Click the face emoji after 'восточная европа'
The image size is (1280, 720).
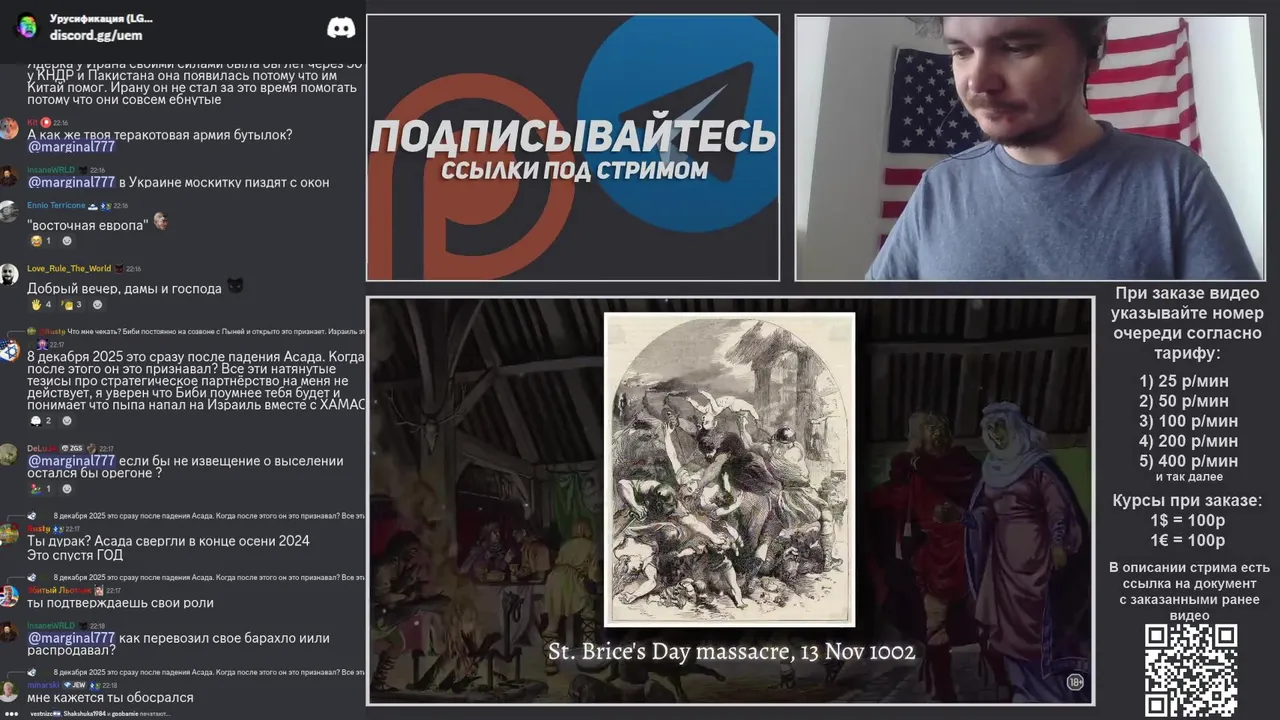pyautogui.click(x=160, y=221)
